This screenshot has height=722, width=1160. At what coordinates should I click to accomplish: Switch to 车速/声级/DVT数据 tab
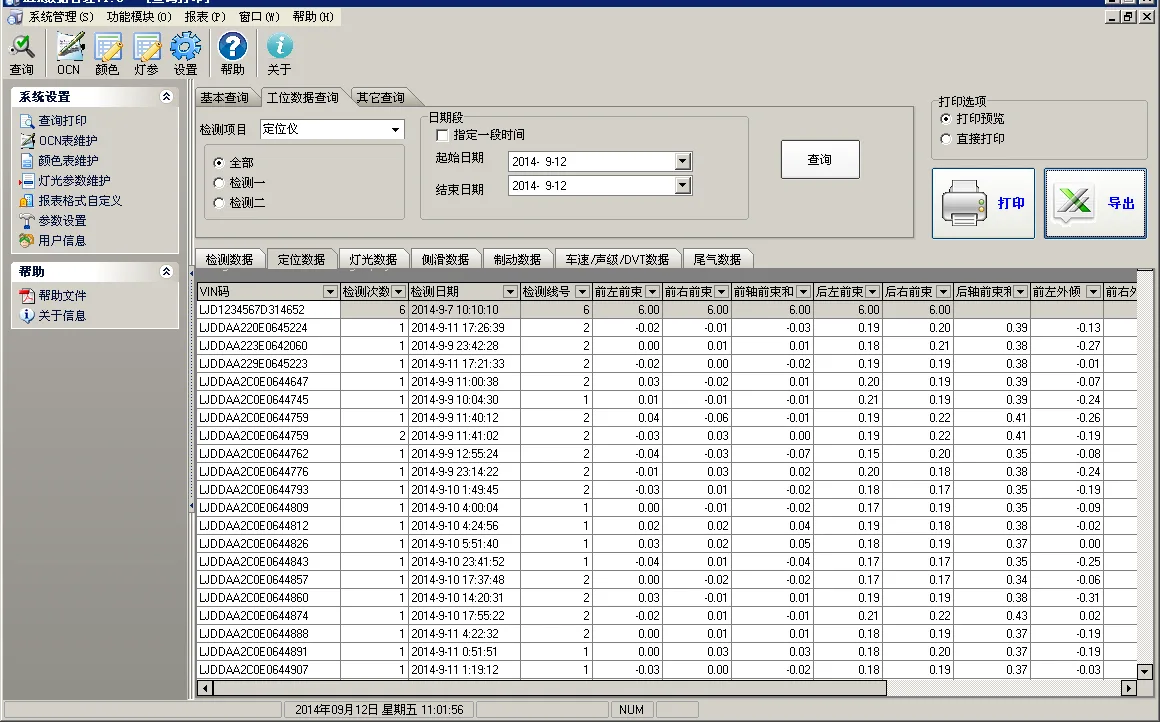click(x=617, y=260)
